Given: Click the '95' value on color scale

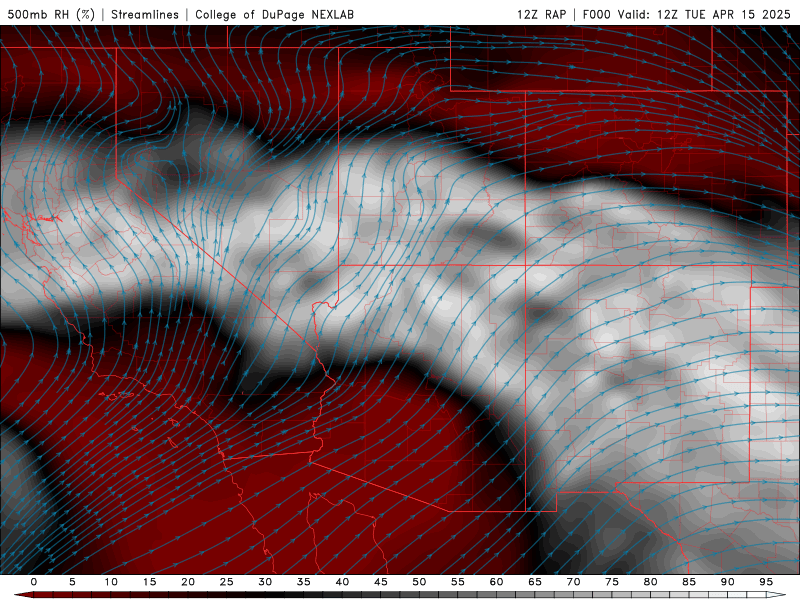Looking at the screenshot, I should pos(766,582).
